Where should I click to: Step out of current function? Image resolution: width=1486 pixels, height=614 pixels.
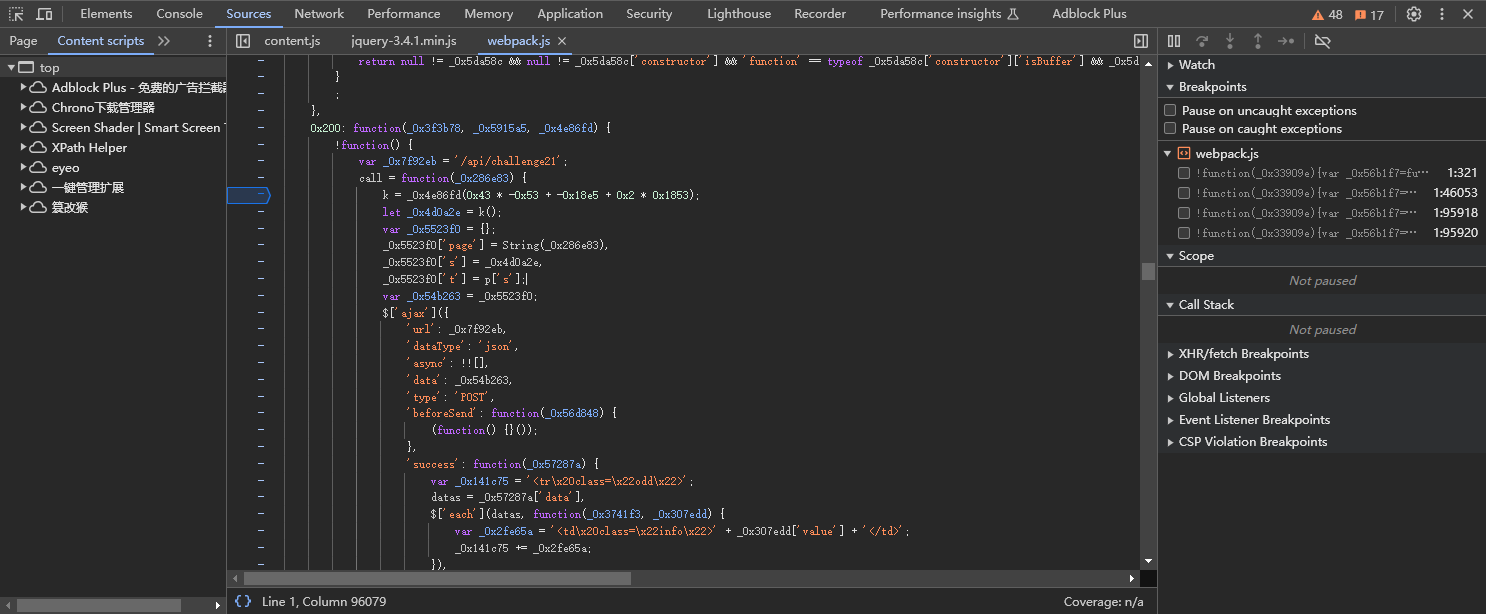tap(1258, 41)
